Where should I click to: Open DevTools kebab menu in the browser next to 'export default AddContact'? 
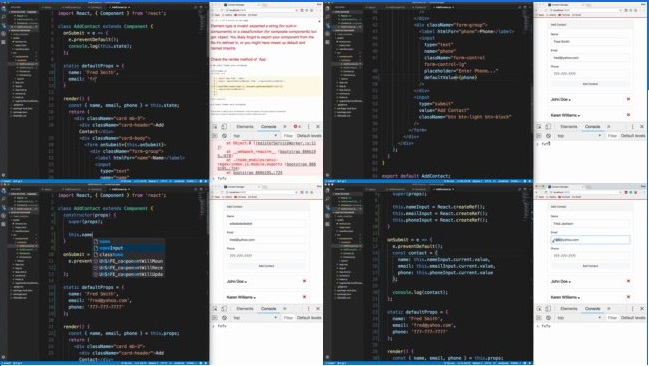[632, 127]
